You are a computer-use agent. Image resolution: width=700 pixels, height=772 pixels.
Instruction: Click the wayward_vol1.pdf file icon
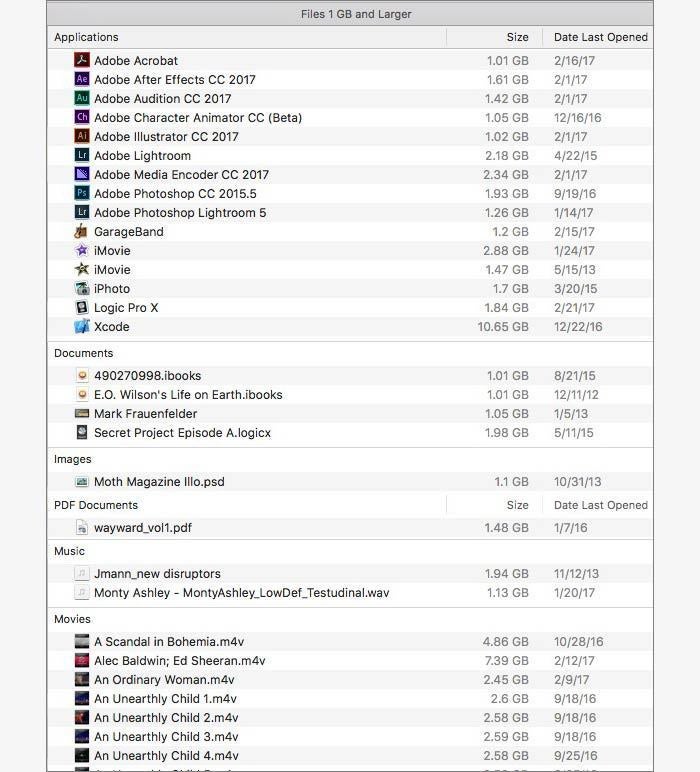pyautogui.click(x=82, y=527)
